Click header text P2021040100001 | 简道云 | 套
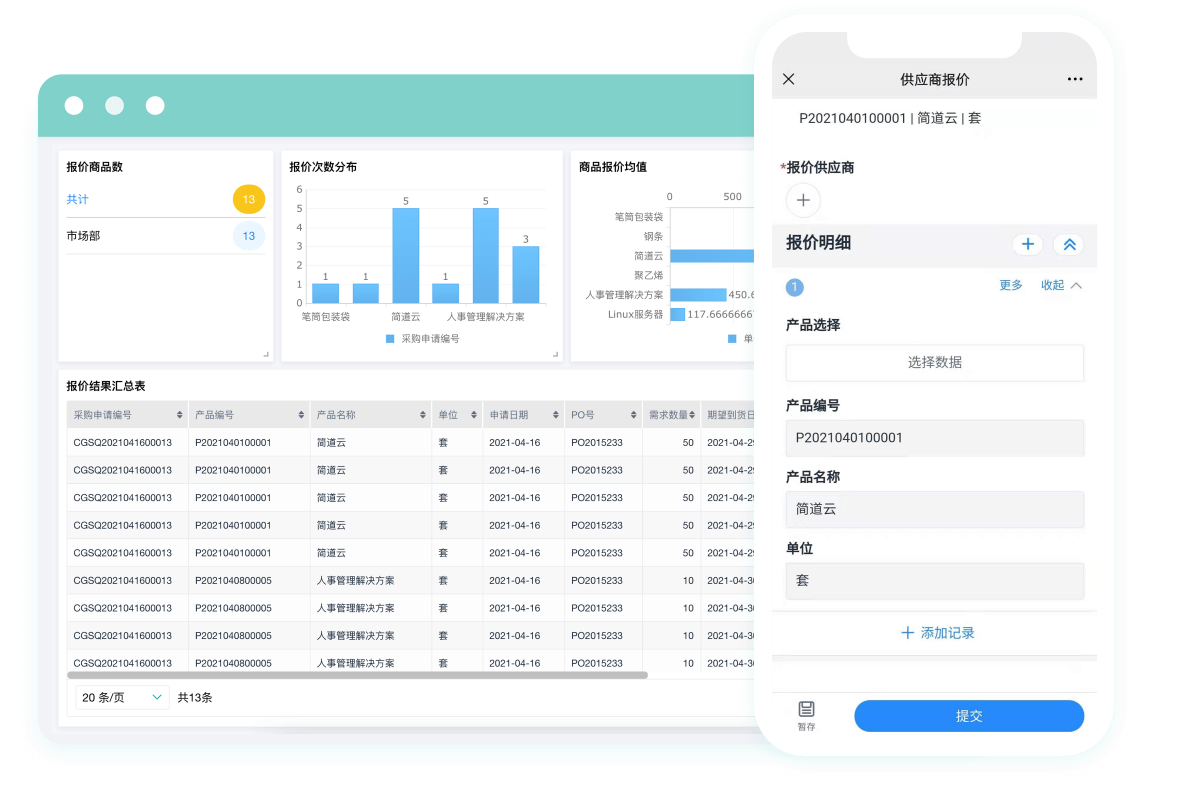The image size is (1184, 792). tap(890, 118)
